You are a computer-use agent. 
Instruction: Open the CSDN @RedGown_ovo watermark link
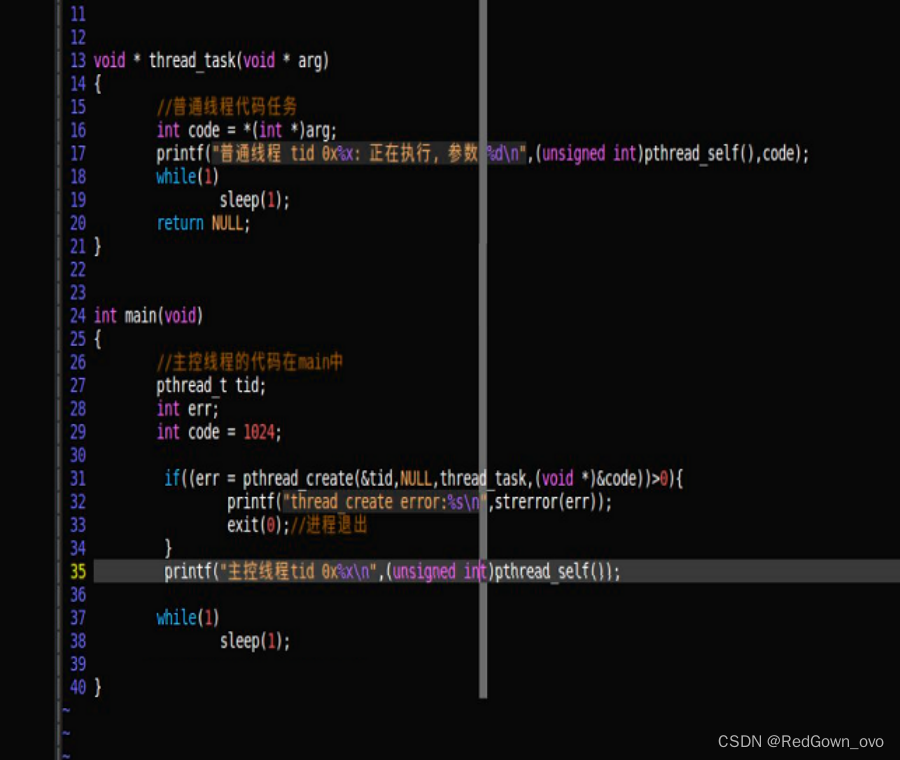pyautogui.click(x=800, y=742)
